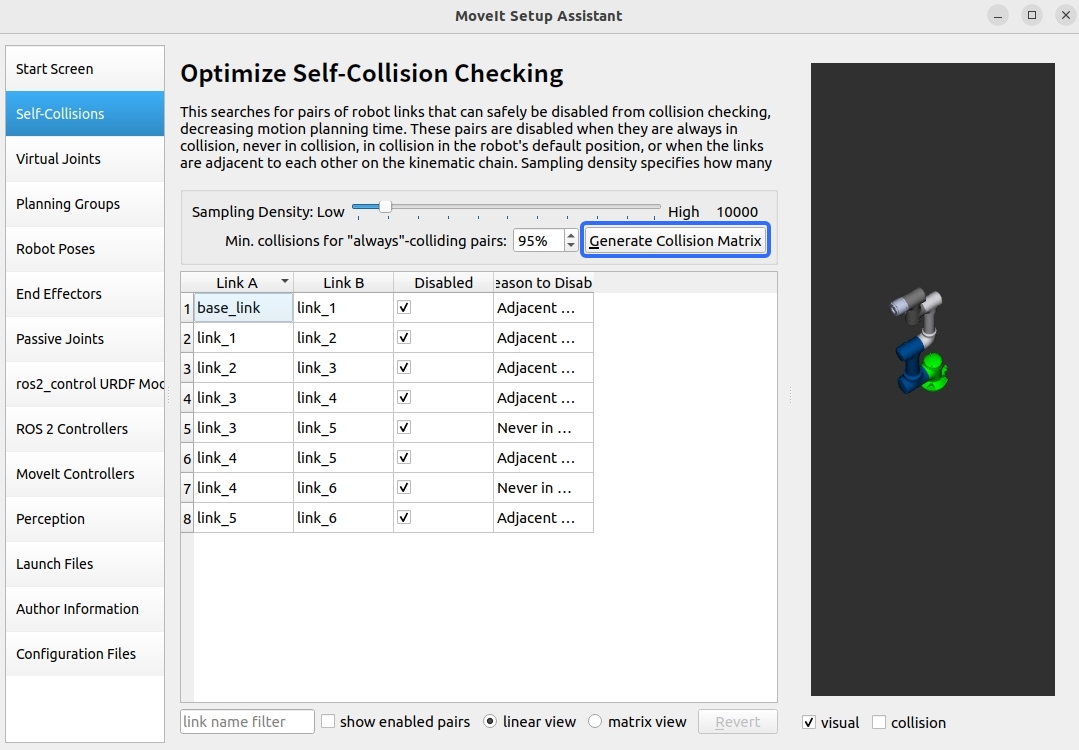Enable show enabled pairs checkbox
The image size is (1079, 750).
328,722
